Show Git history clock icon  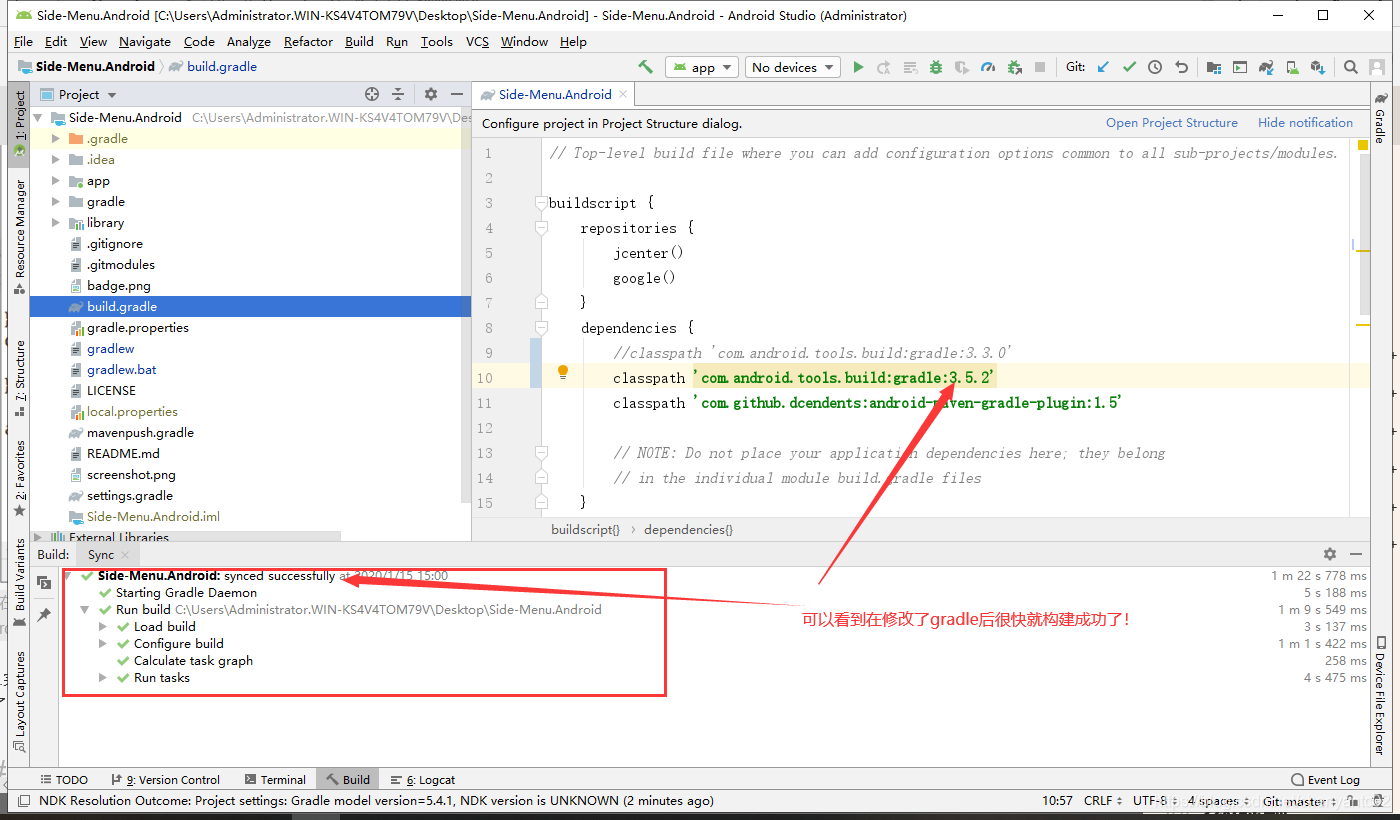click(1155, 67)
